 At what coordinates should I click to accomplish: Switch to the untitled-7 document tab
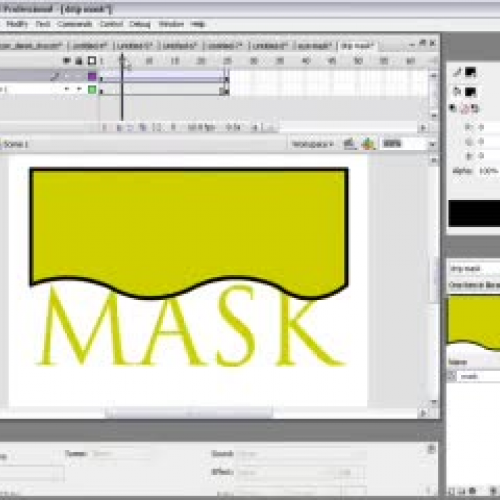(x=224, y=45)
